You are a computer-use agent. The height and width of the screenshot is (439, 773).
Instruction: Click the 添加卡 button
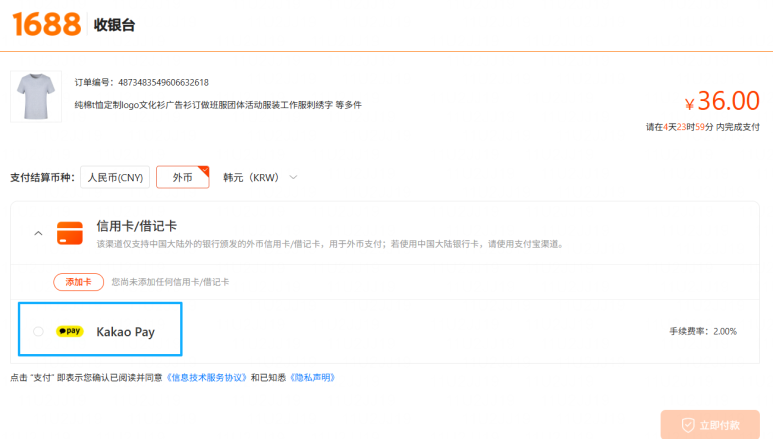pyautogui.click(x=78, y=282)
